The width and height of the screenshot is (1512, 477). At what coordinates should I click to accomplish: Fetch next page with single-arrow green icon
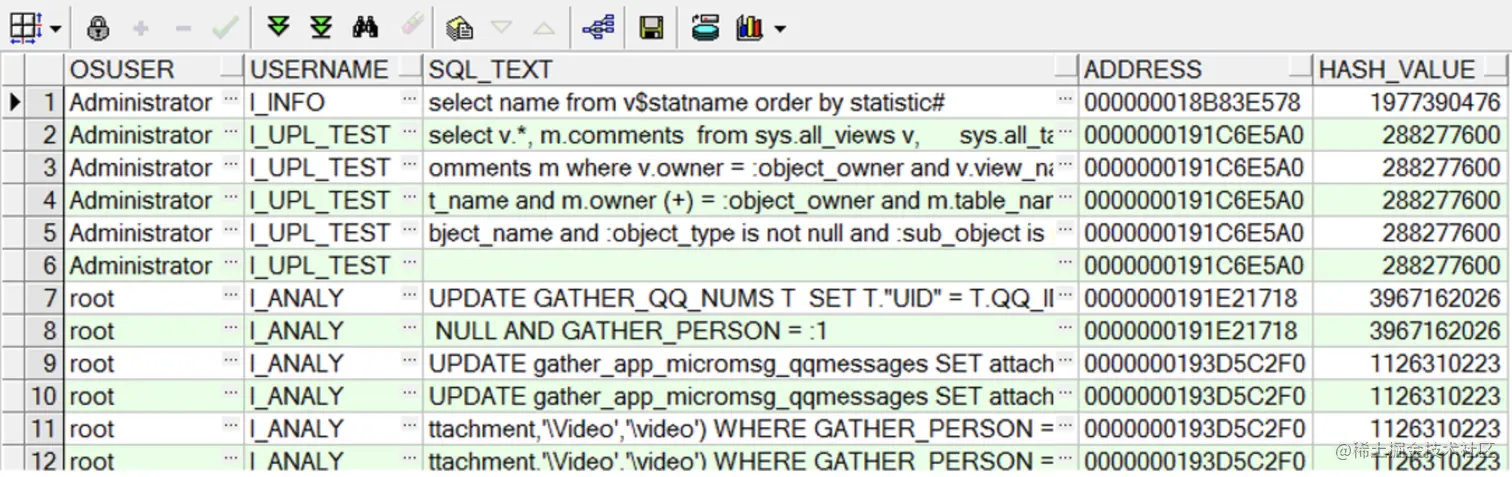[278, 28]
